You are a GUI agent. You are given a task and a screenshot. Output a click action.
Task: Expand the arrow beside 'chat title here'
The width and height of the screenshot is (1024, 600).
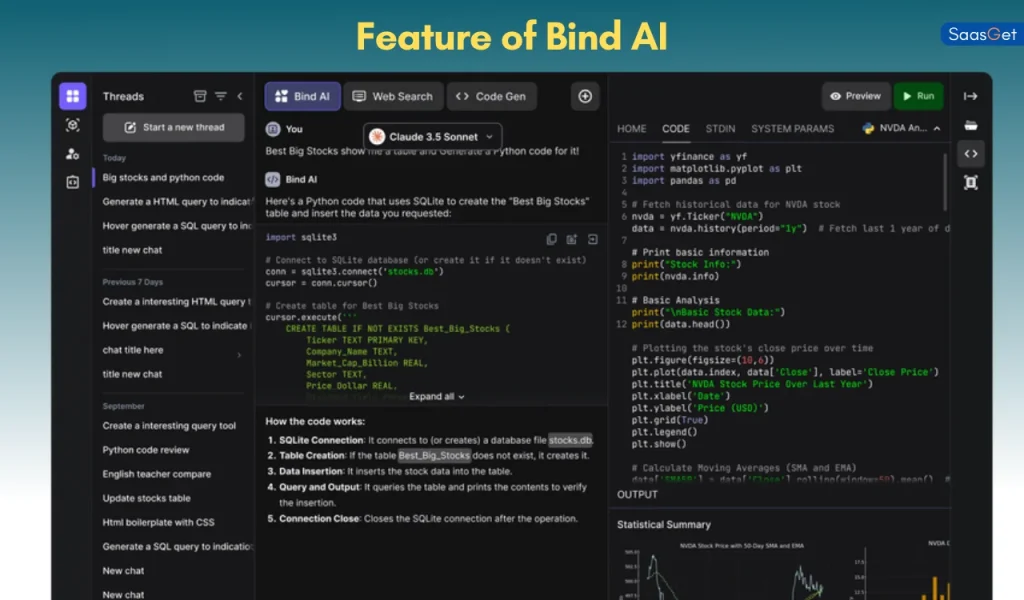239,355
